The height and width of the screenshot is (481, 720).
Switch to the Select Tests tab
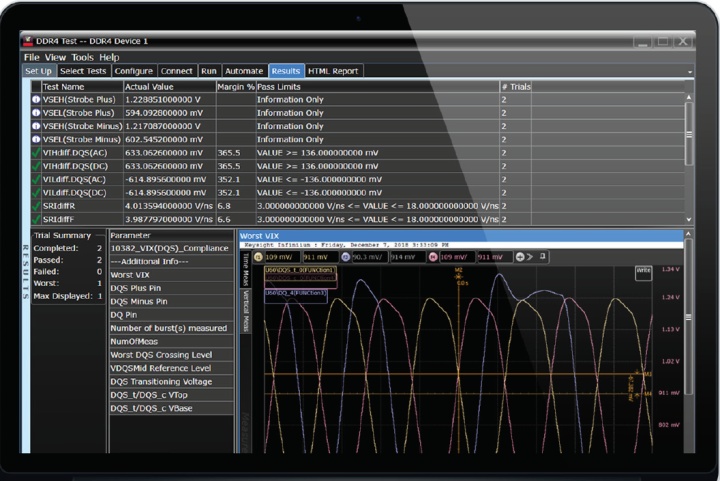(83, 71)
